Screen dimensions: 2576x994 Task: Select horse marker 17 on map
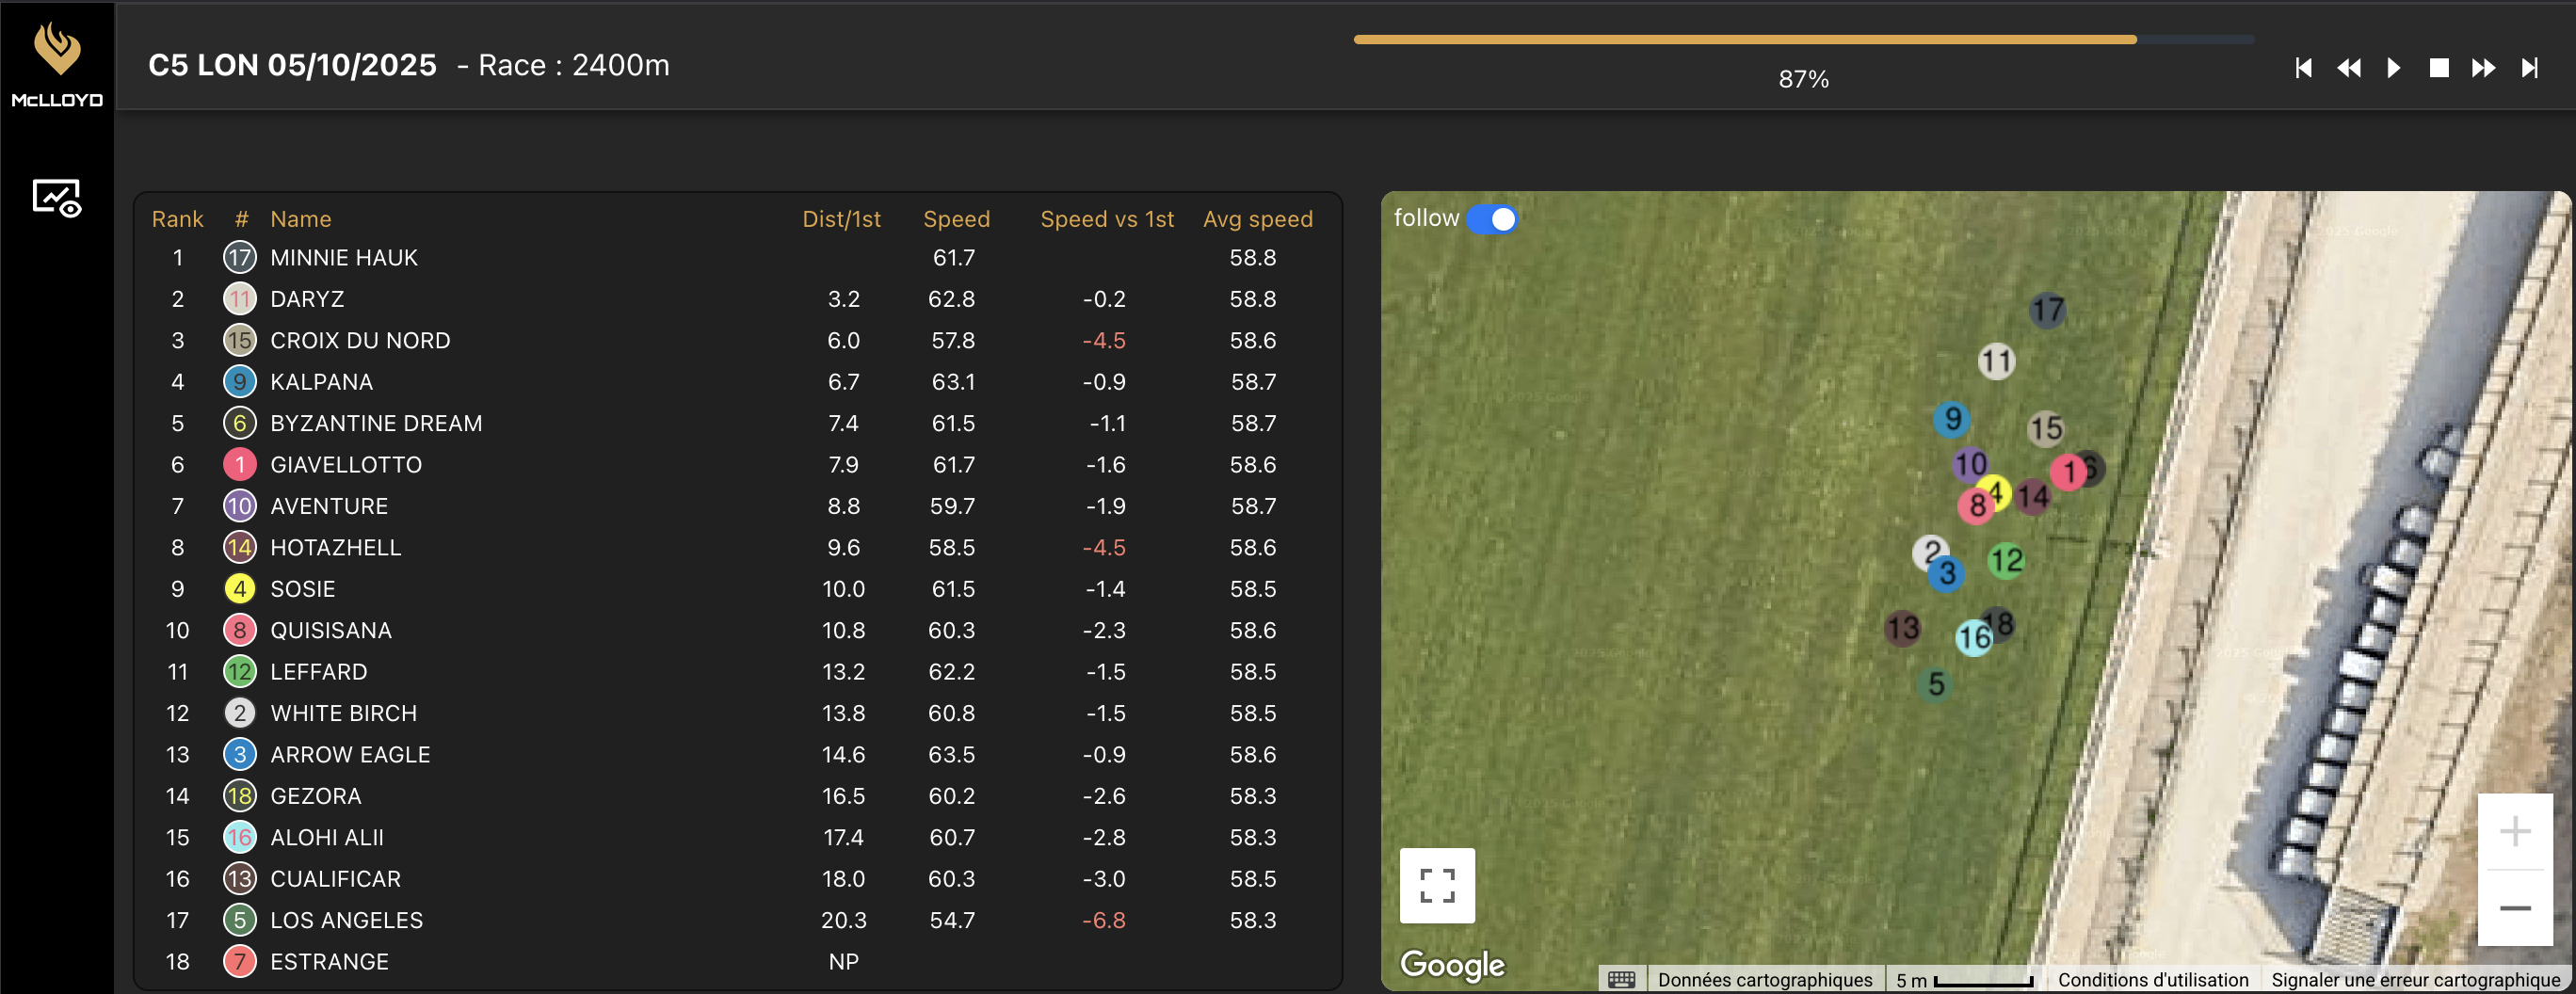[x=2047, y=310]
